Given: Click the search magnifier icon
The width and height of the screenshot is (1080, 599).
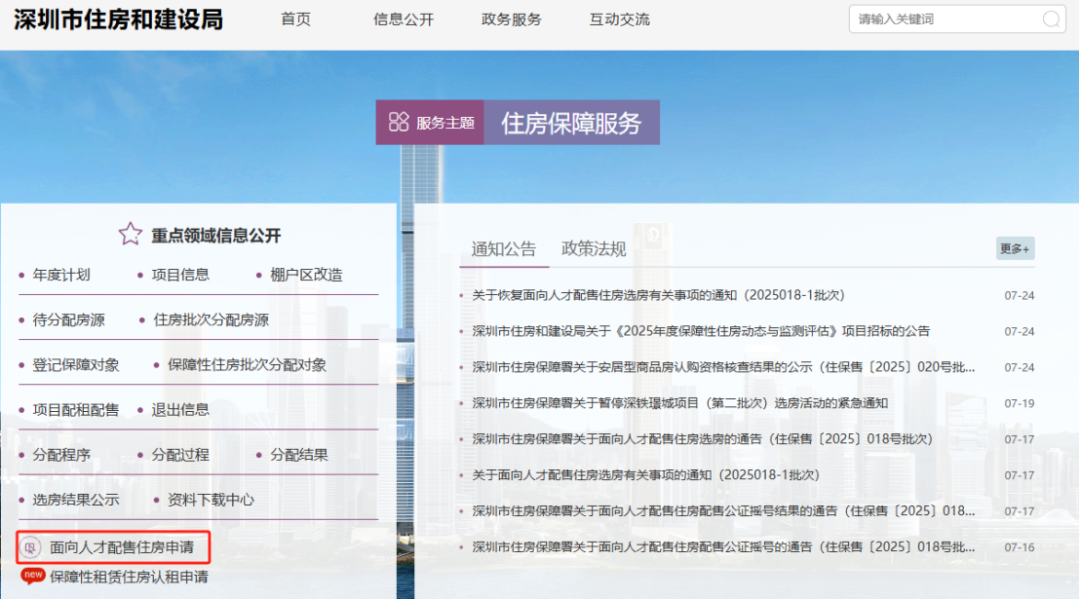Looking at the screenshot, I should click(x=1051, y=19).
